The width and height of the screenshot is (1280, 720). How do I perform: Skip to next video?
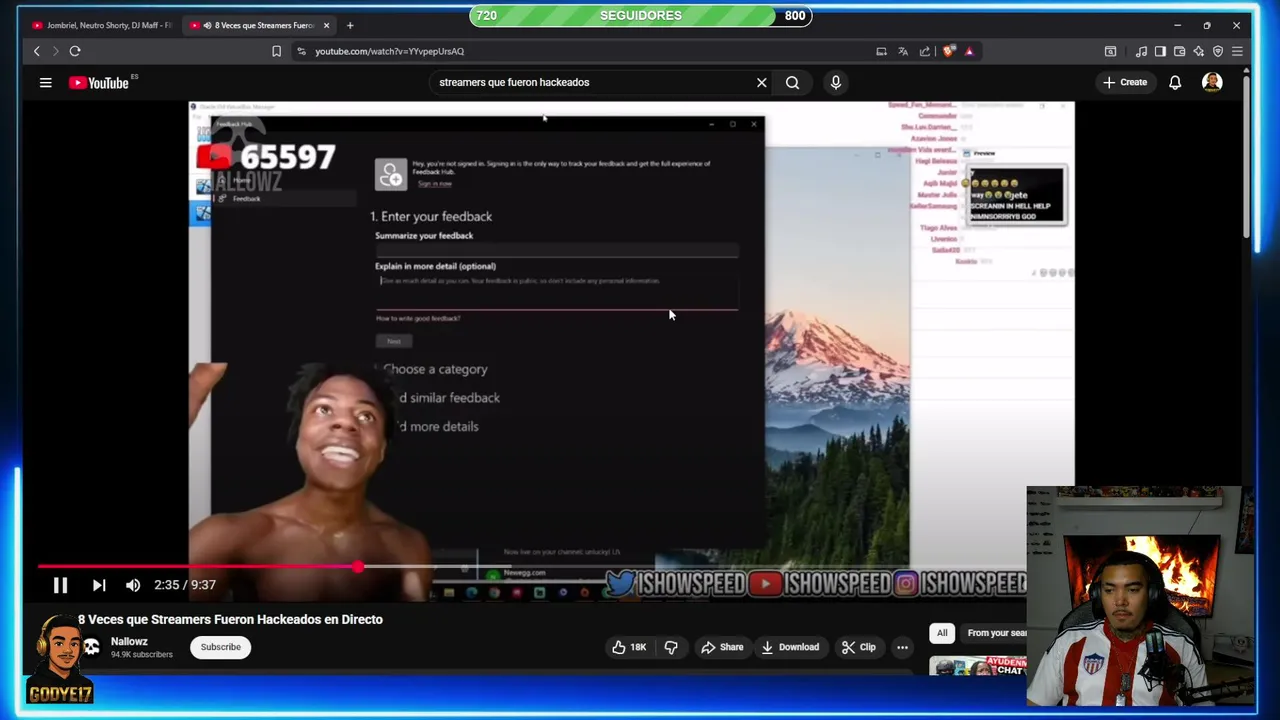click(x=99, y=585)
